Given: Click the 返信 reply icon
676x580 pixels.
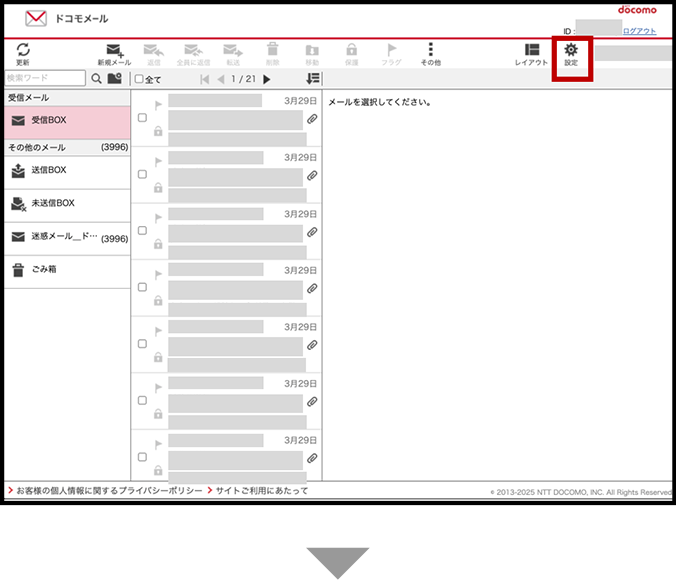Looking at the screenshot, I should (153, 50).
